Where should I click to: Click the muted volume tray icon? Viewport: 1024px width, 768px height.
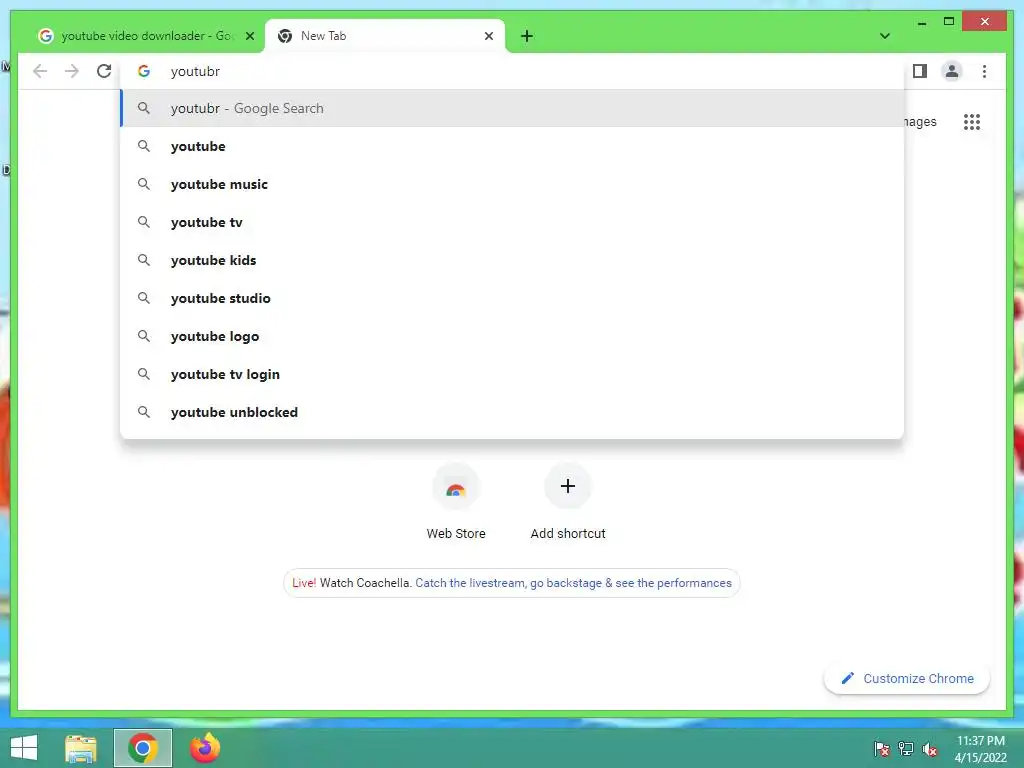[x=929, y=748]
